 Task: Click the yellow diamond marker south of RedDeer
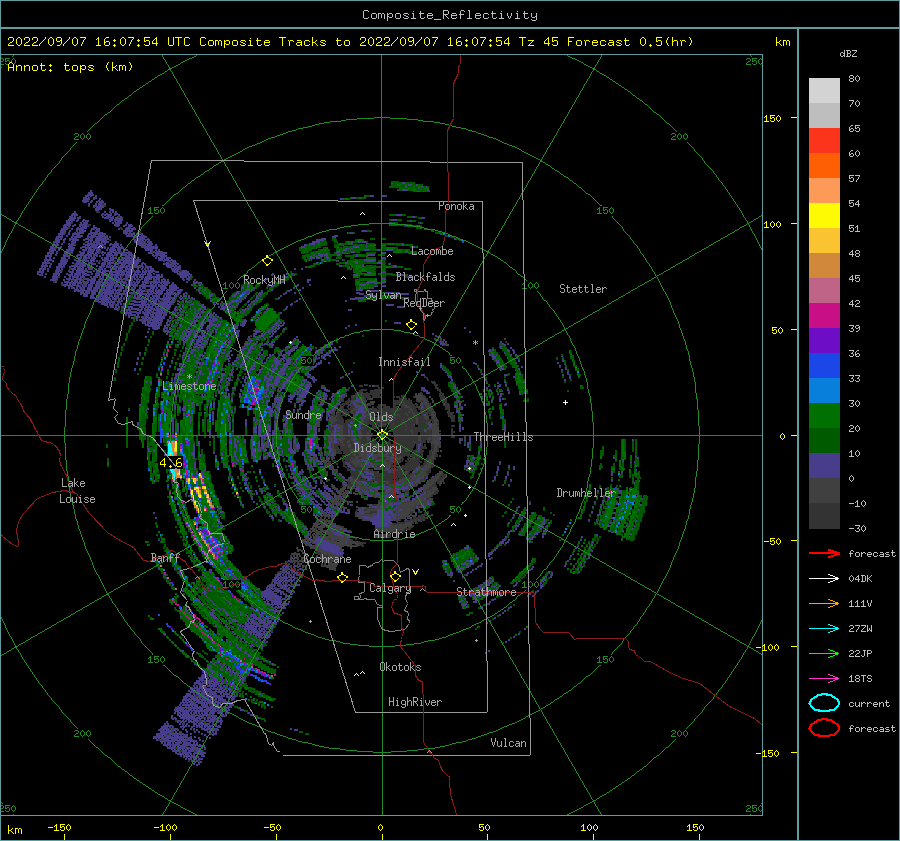(x=411, y=325)
